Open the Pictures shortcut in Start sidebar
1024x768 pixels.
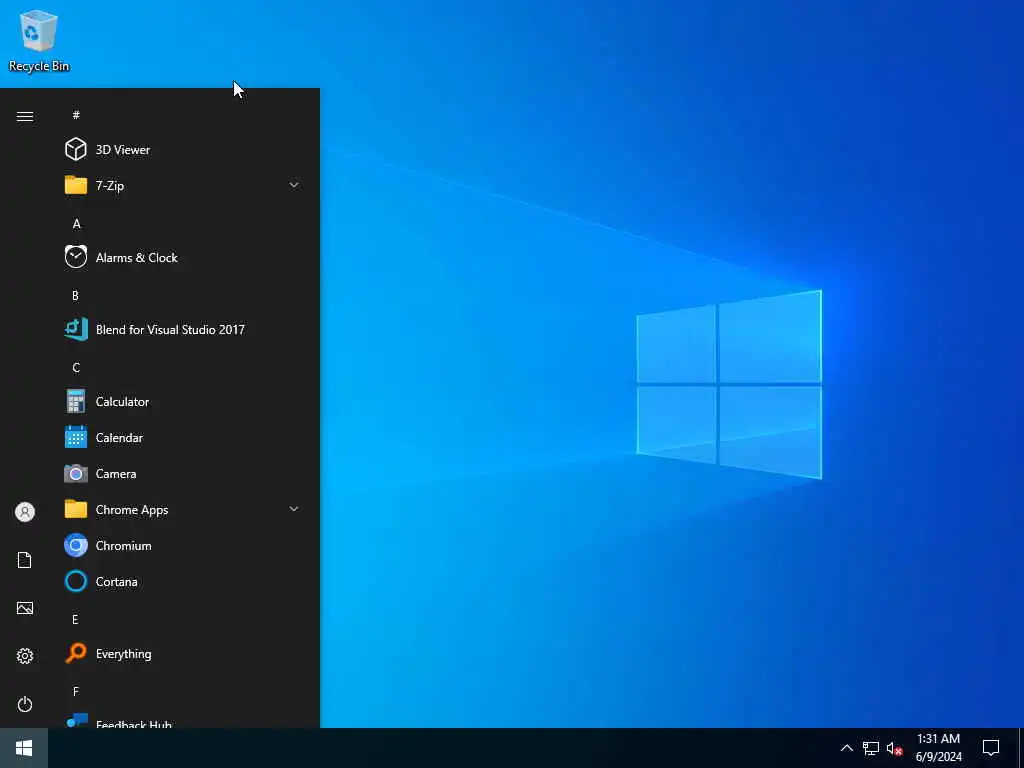coord(25,608)
